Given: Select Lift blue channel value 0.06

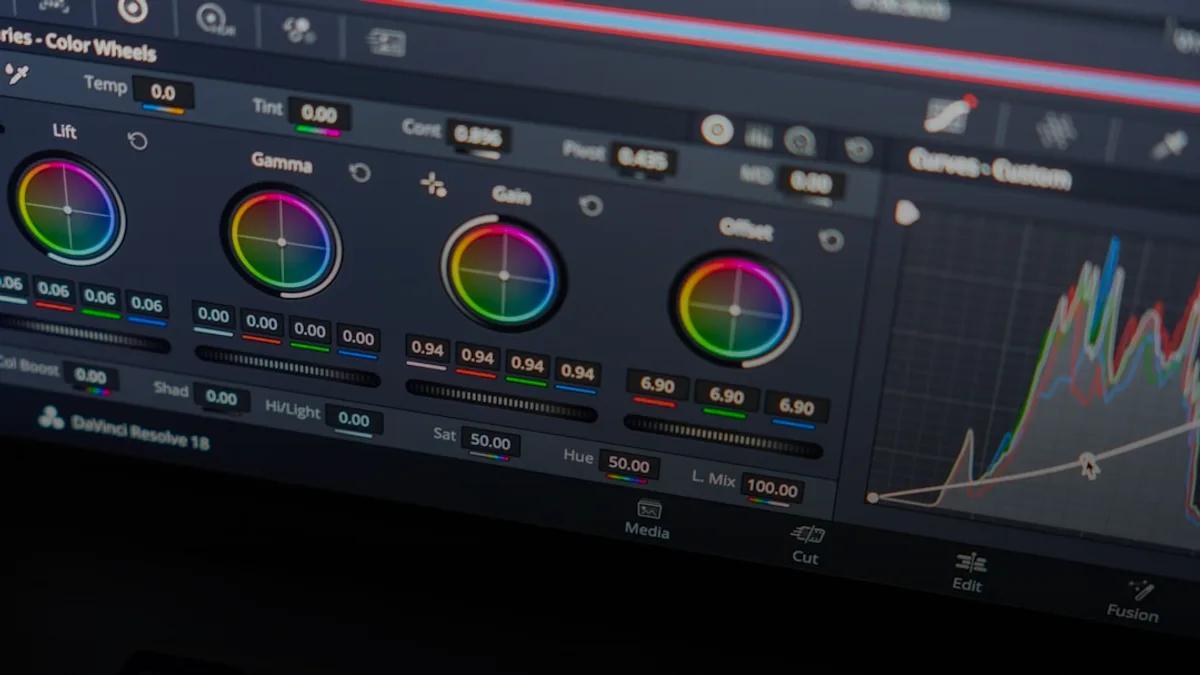Looking at the screenshot, I should pyautogui.click(x=147, y=304).
